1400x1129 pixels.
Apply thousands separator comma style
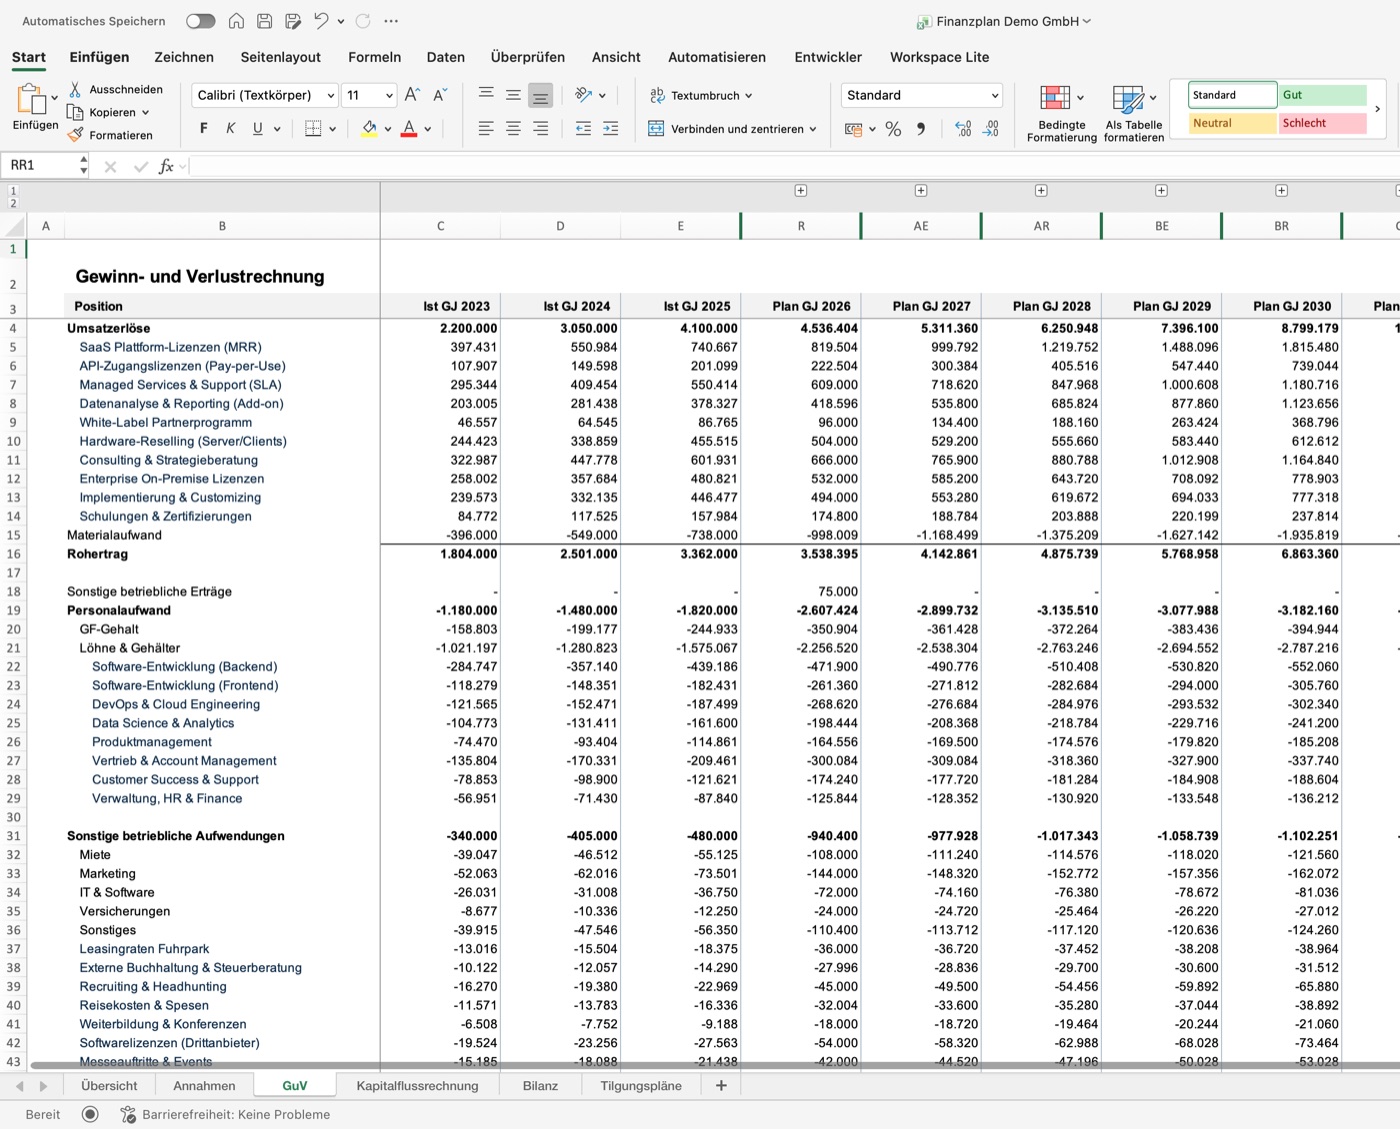(x=921, y=129)
